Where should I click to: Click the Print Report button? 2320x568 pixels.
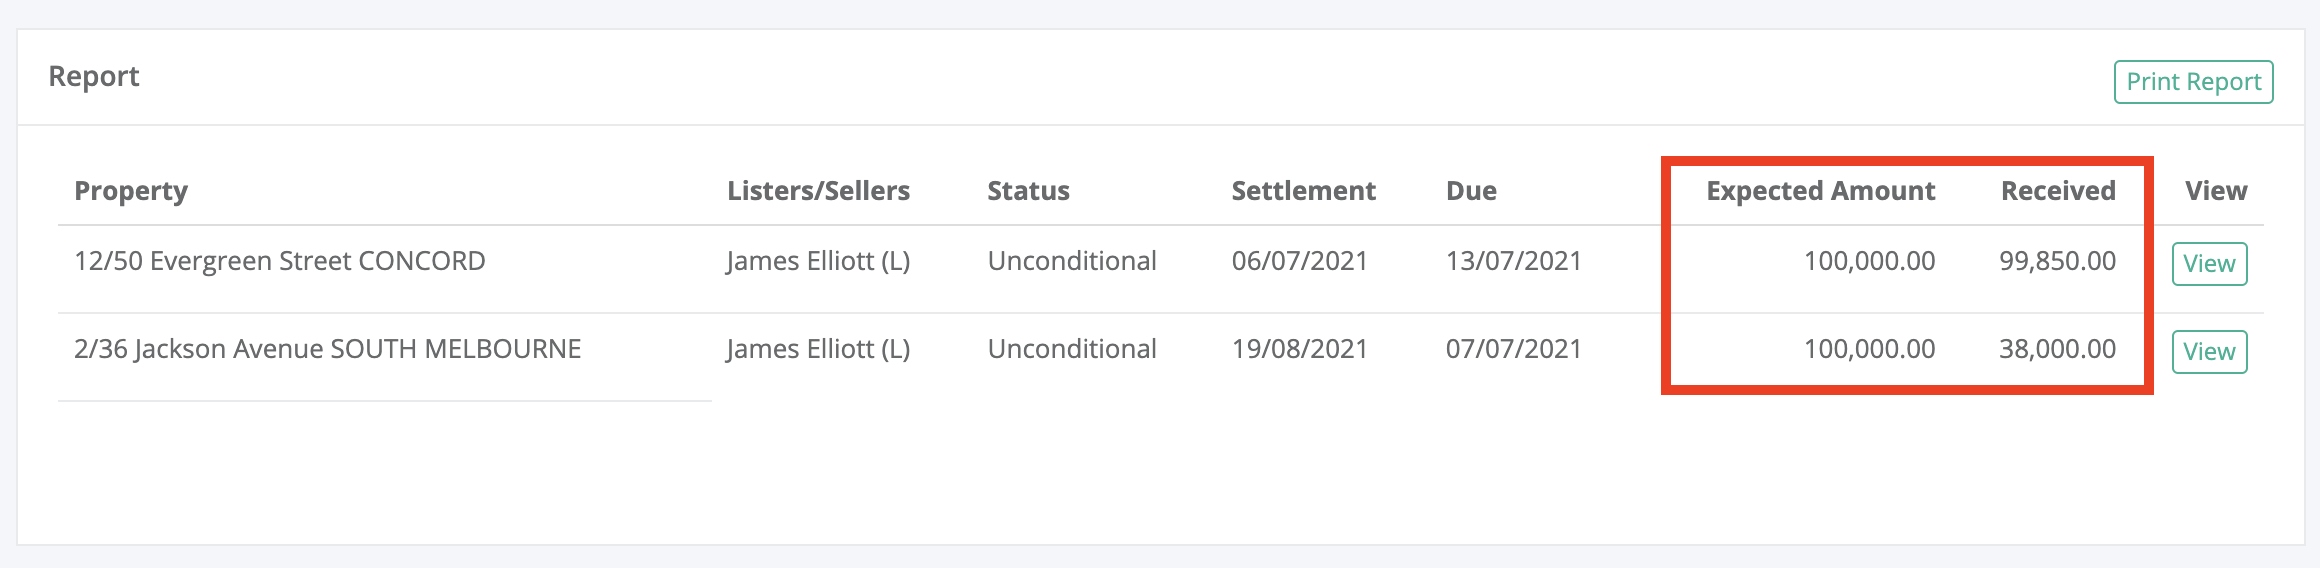point(2193,82)
